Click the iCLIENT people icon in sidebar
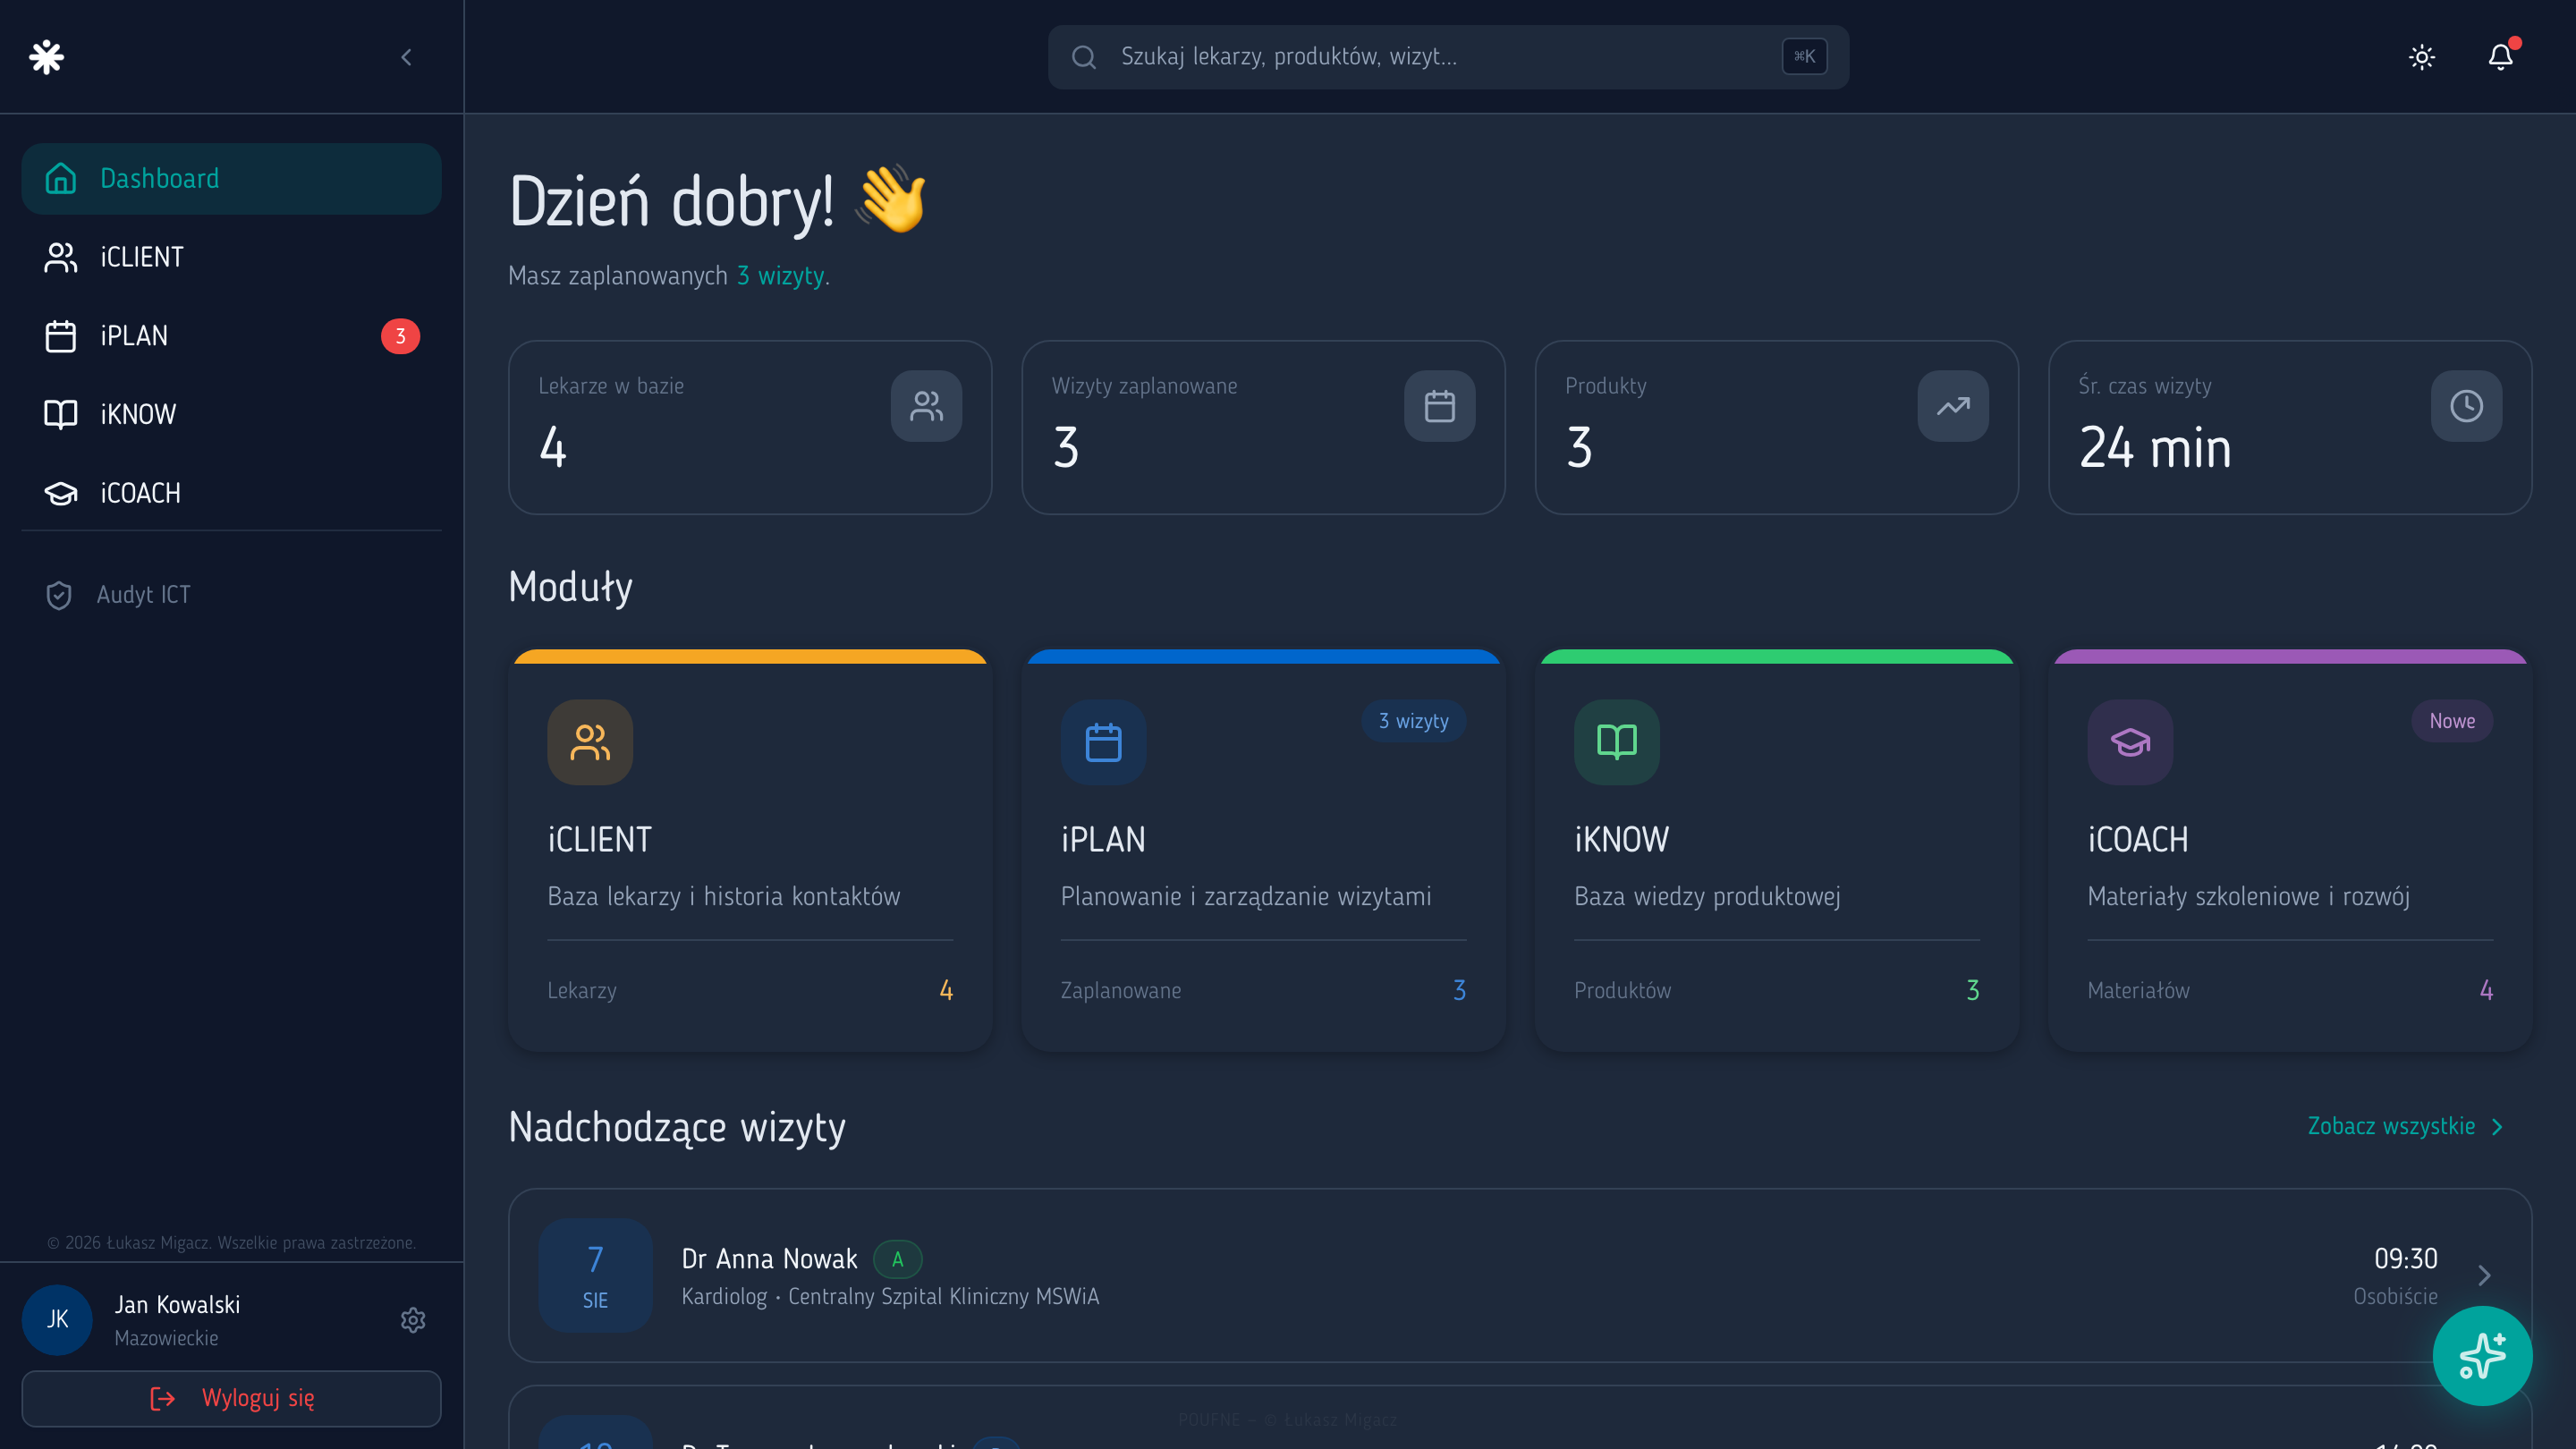This screenshot has height=1449, width=2576. click(x=61, y=257)
